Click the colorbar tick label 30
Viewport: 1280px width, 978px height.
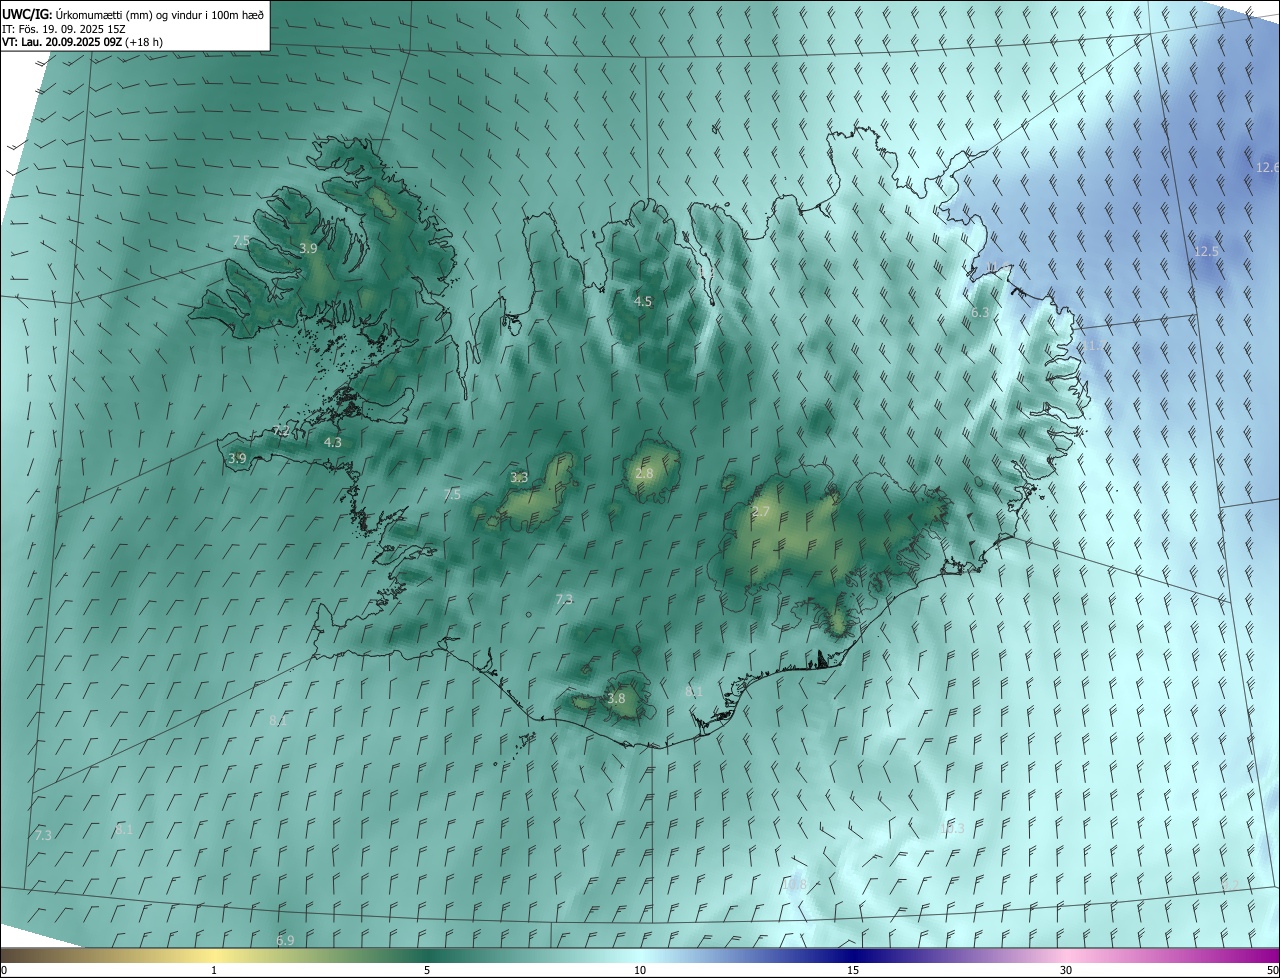(1066, 970)
